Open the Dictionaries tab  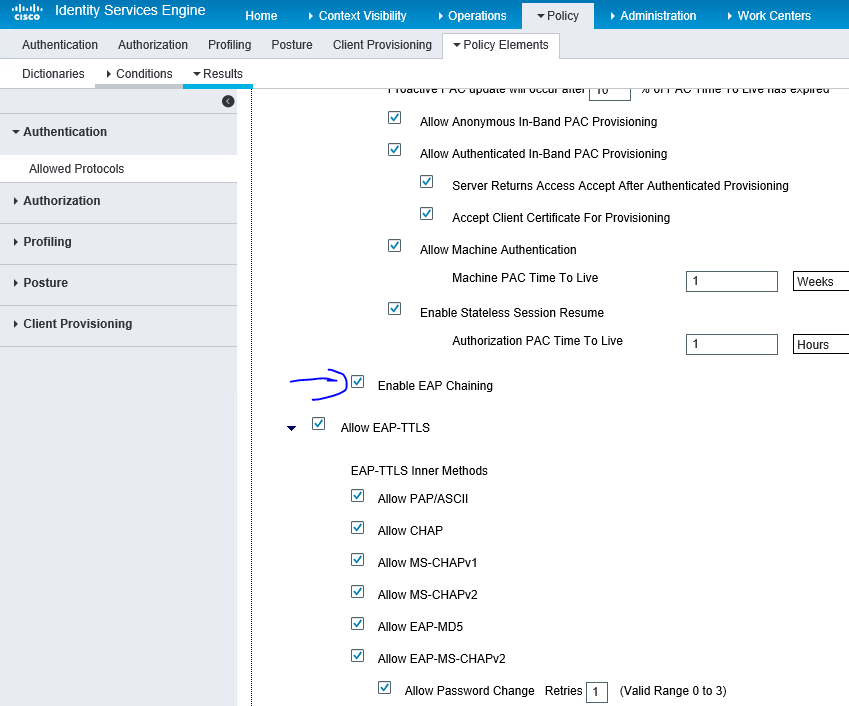click(x=53, y=74)
